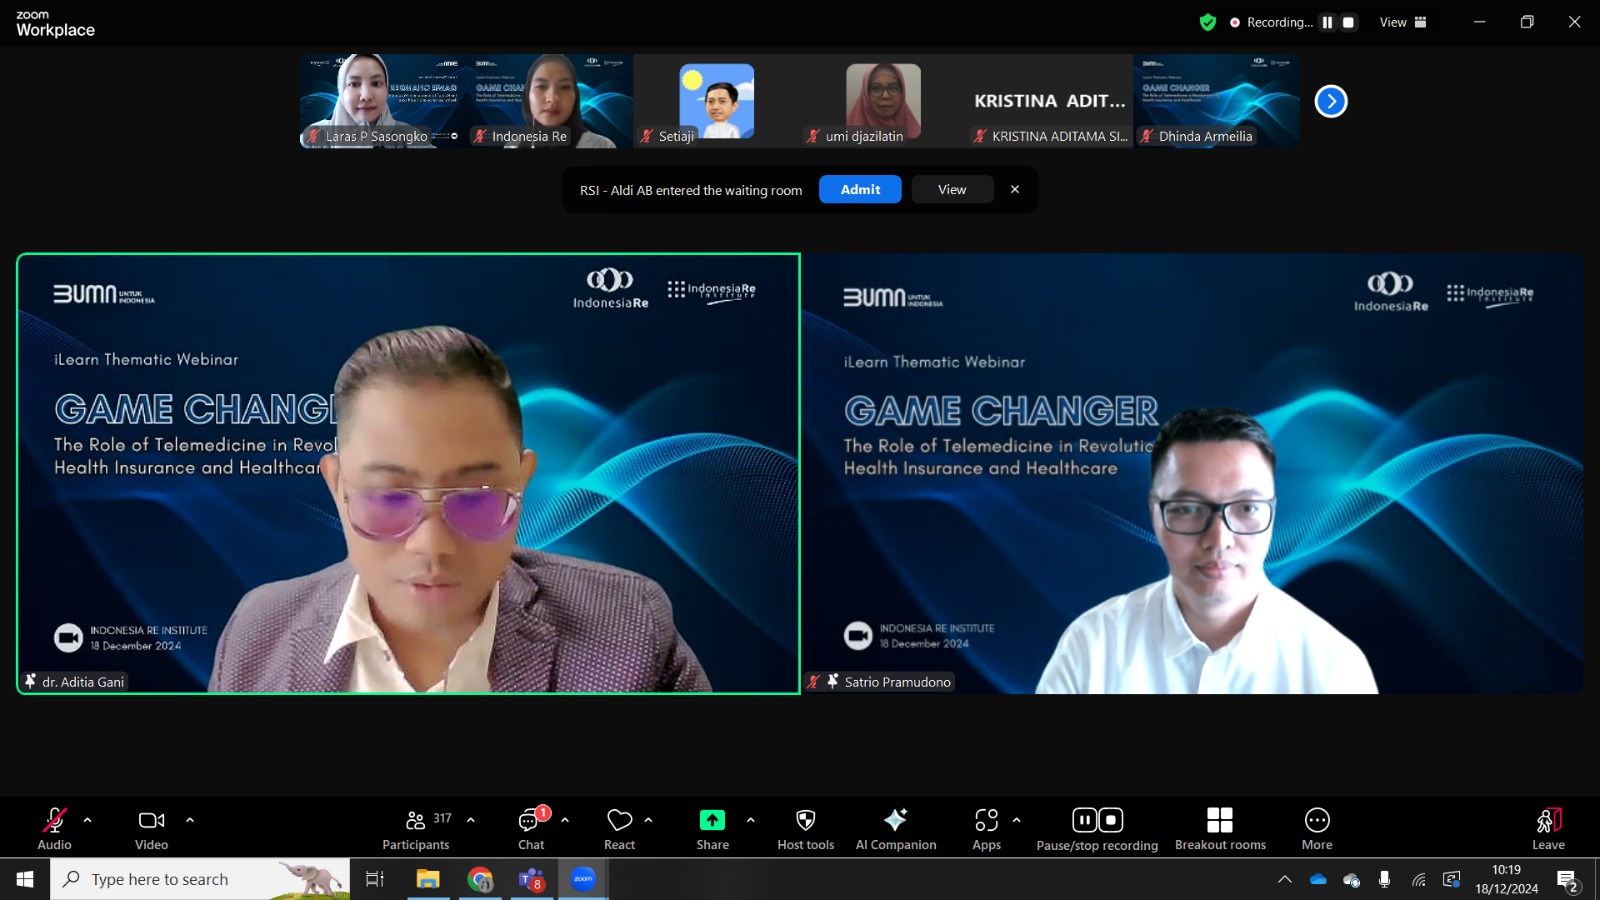Launch AI Companion
Viewport: 1600px width, 900px height.
pos(896,829)
